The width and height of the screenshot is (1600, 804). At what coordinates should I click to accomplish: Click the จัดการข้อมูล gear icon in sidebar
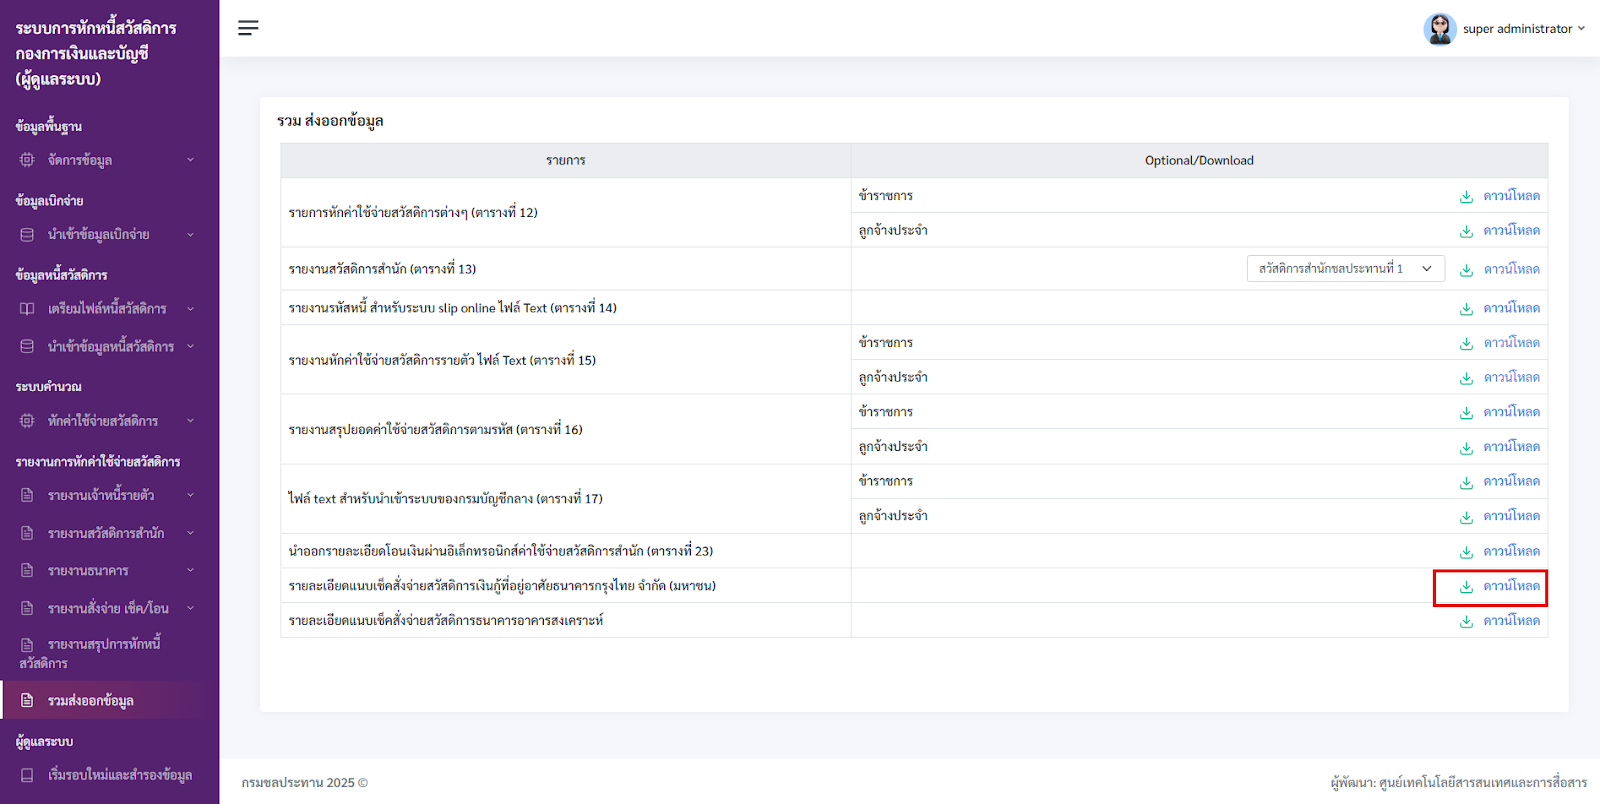(x=27, y=160)
